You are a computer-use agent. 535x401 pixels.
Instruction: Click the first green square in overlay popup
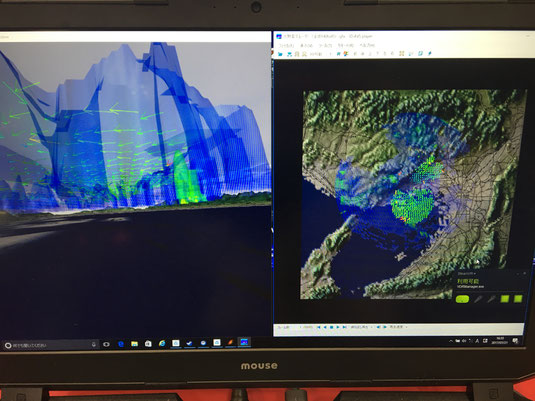click(505, 299)
